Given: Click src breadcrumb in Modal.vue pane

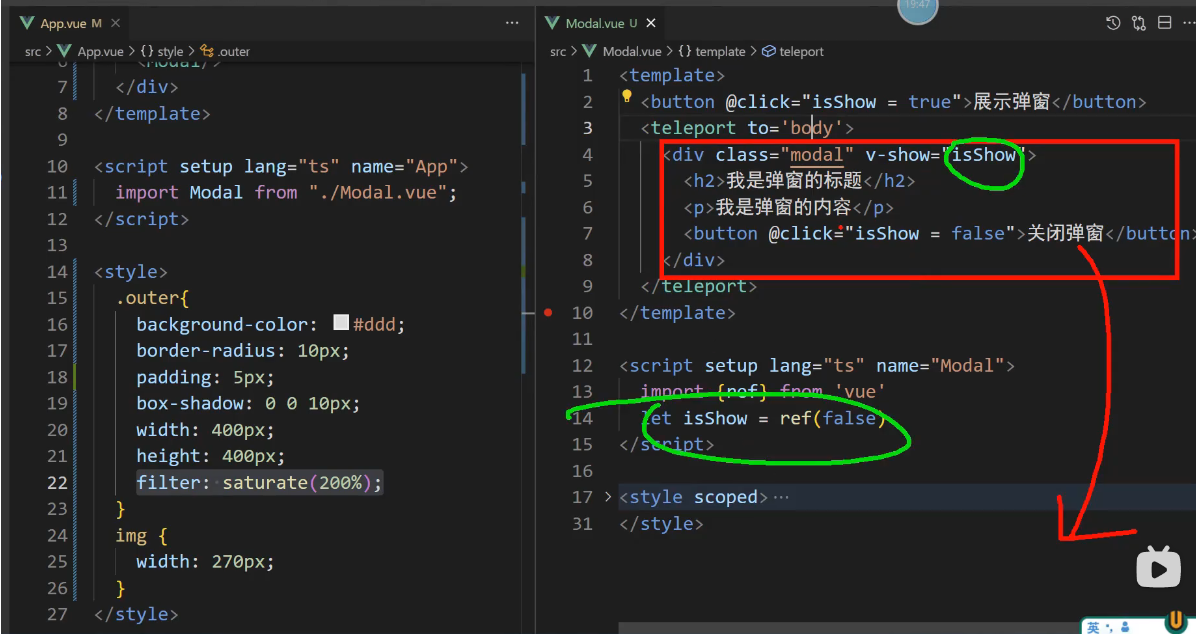Looking at the screenshot, I should [558, 51].
